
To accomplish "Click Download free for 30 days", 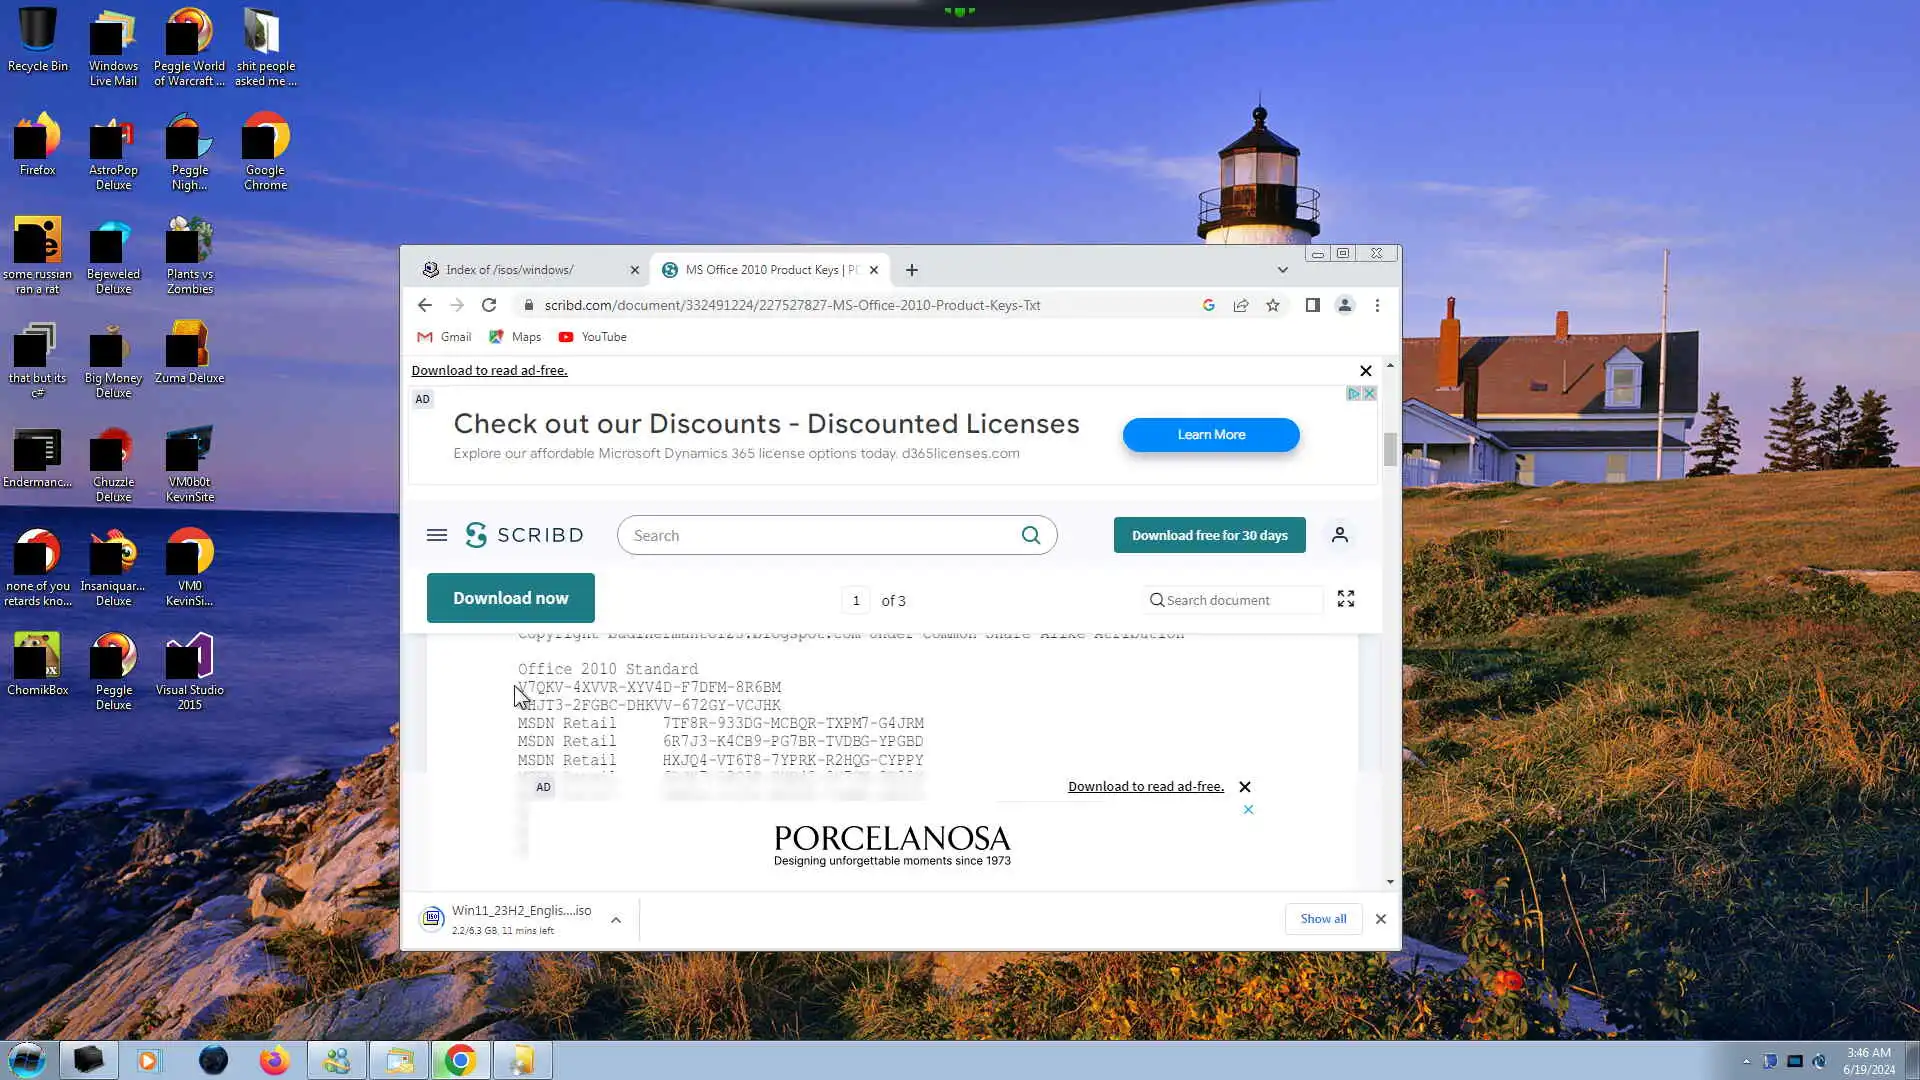I will (x=1209, y=535).
